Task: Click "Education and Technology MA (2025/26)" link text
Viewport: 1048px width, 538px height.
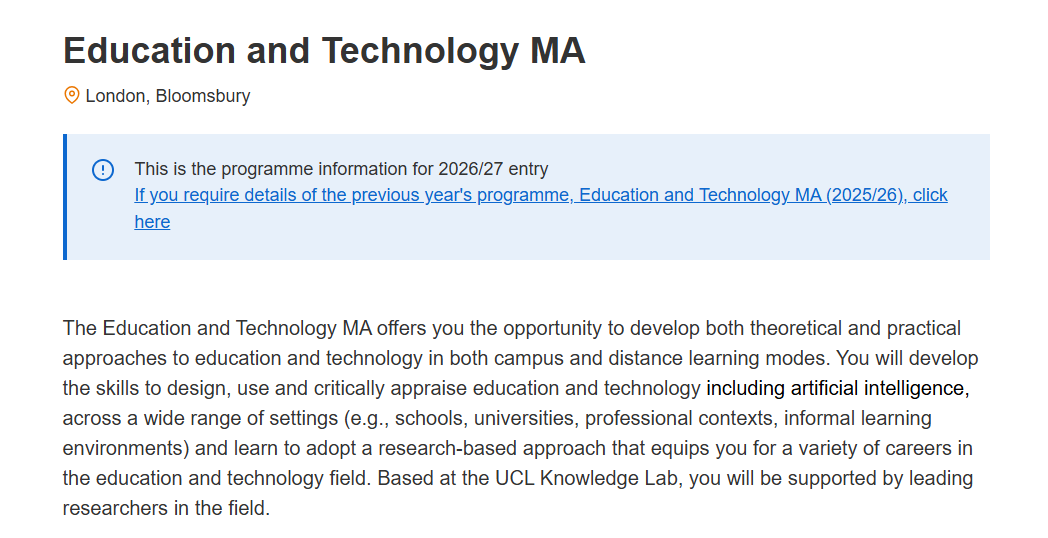Action: click(x=742, y=195)
